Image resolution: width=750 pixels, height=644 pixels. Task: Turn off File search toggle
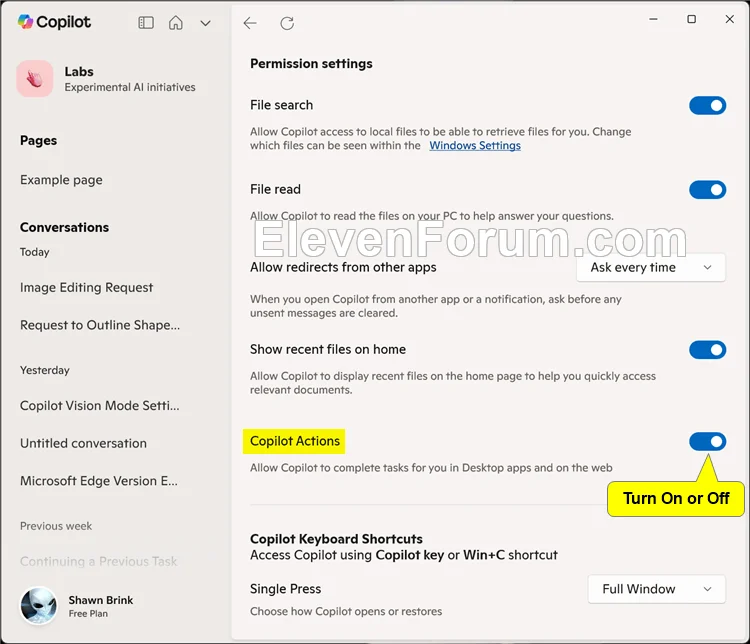coord(707,105)
